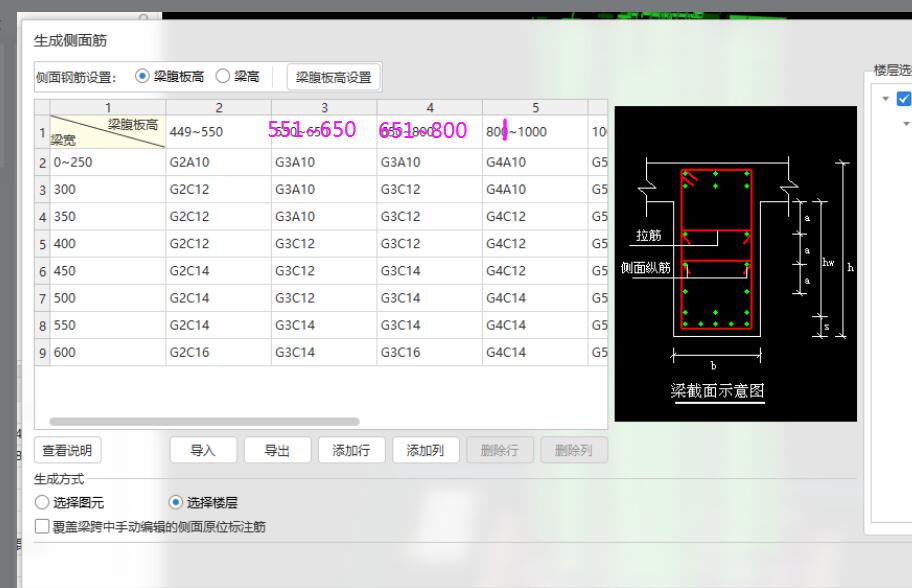Click cell G4C14 in row 550
This screenshot has width=912, height=588.
point(535,325)
